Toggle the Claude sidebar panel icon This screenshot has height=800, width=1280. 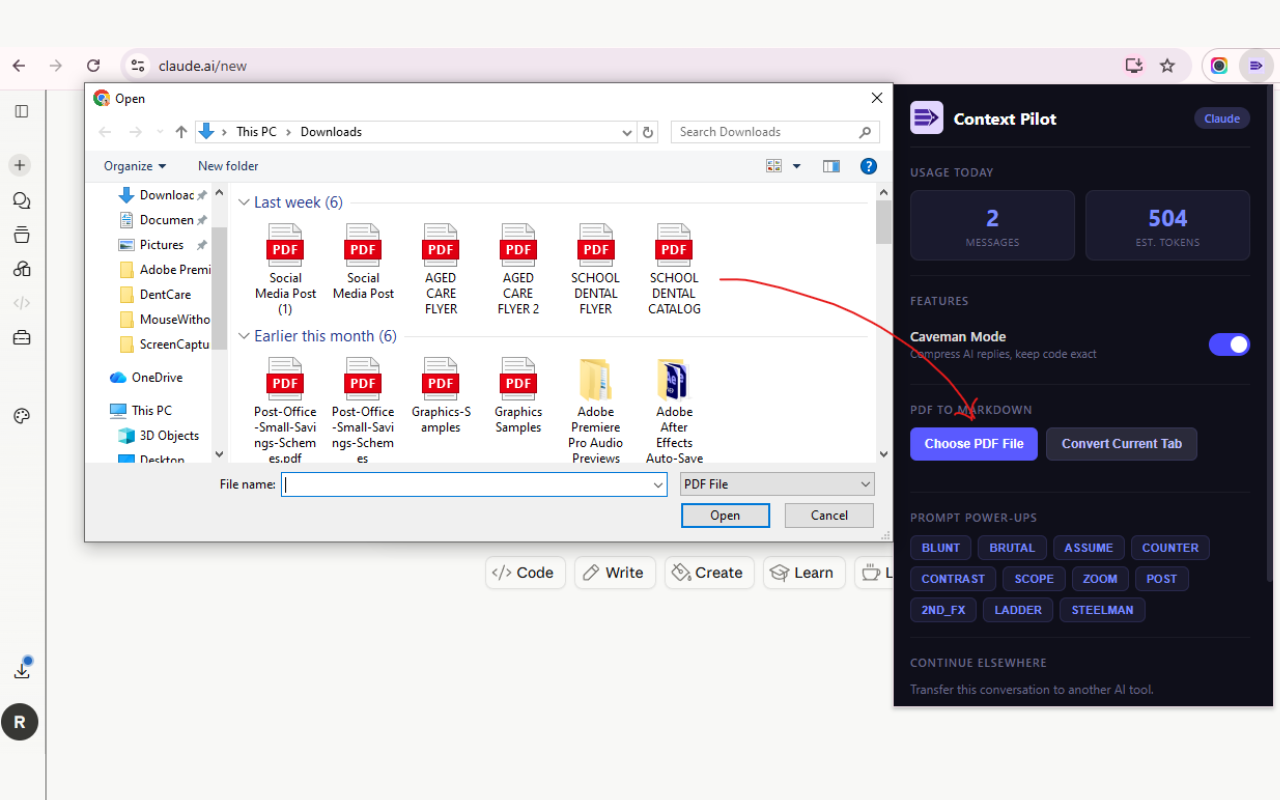21,111
